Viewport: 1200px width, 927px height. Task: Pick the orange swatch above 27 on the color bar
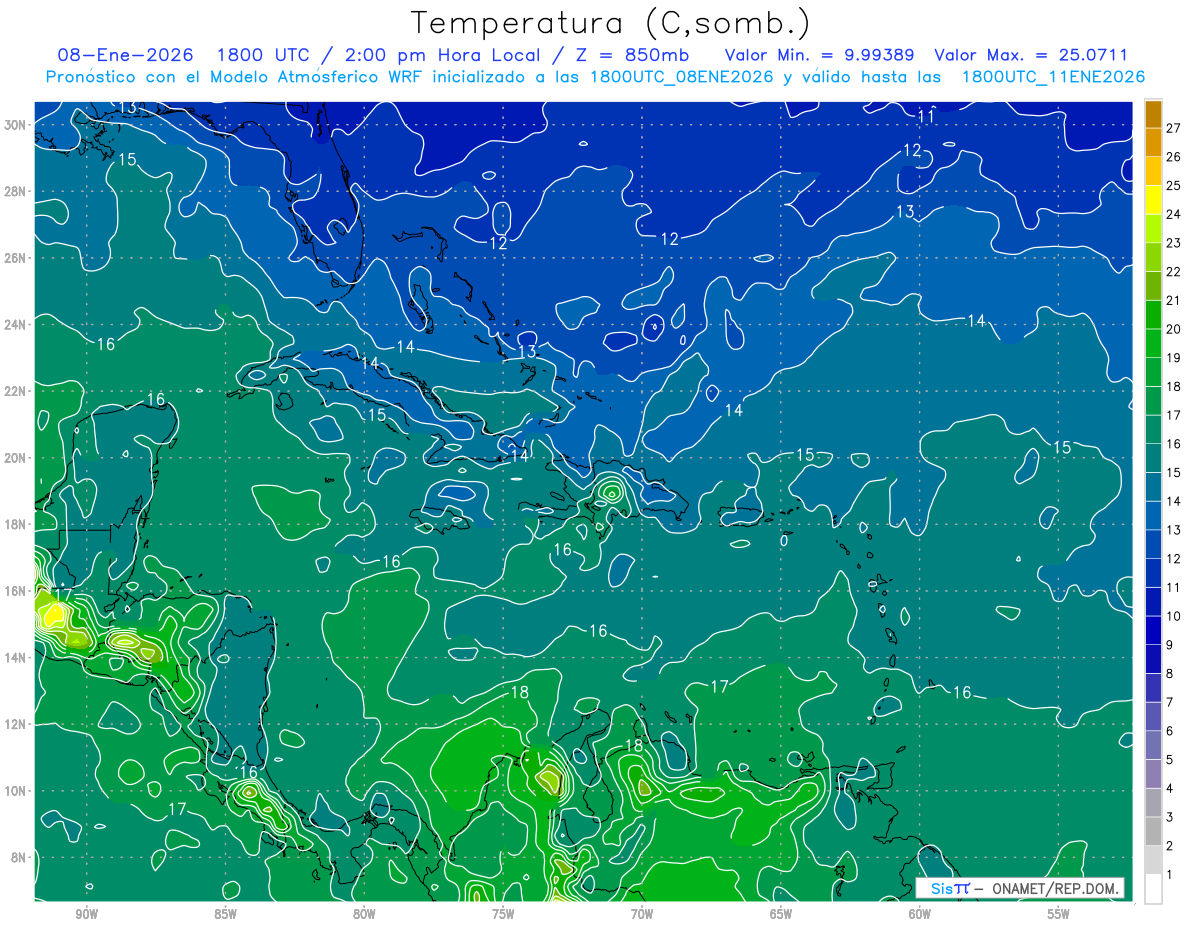1153,114
